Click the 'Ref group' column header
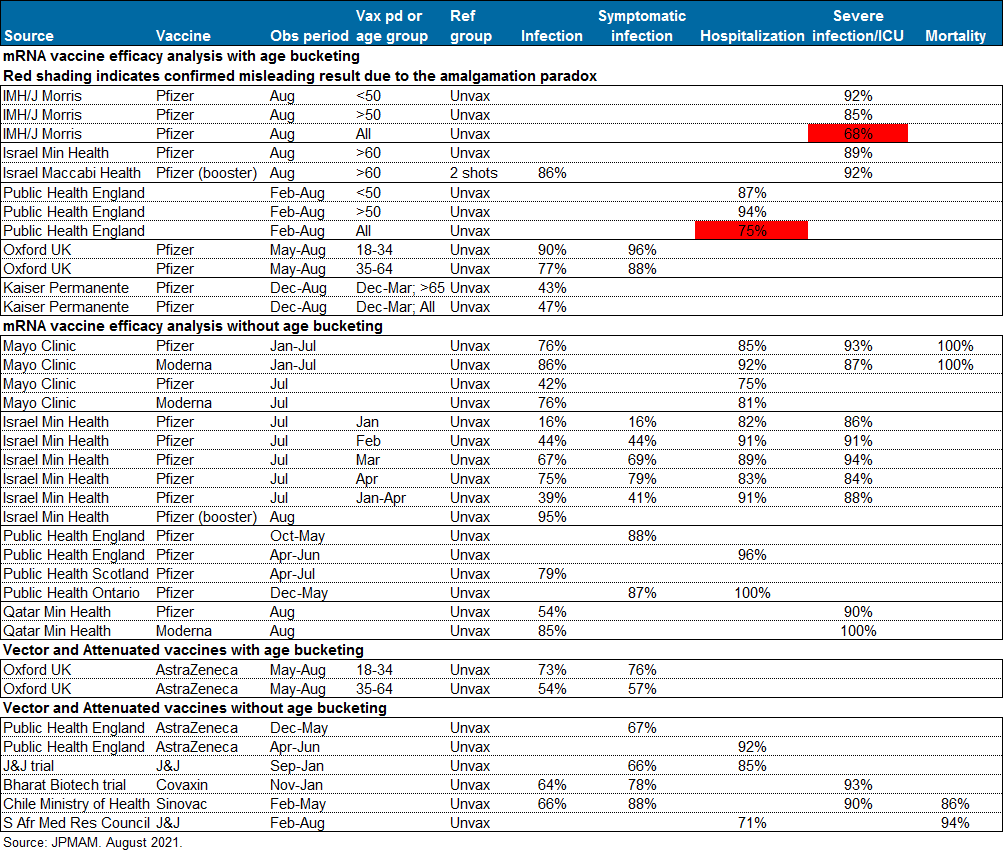This screenshot has width=1004, height=852. pos(471,26)
